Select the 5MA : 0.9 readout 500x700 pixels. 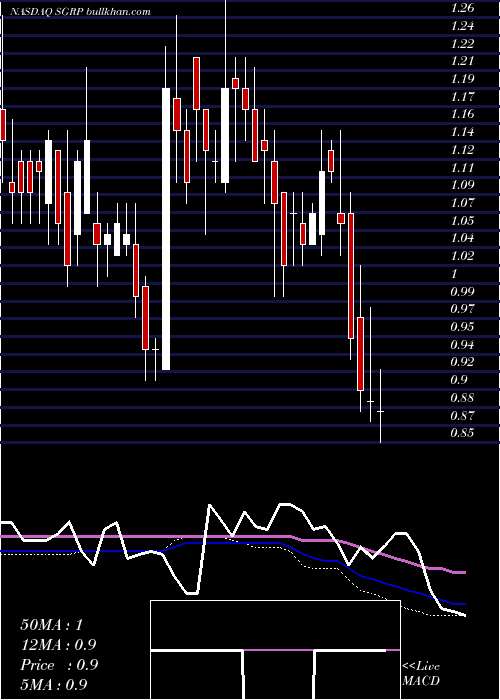pyautogui.click(x=54, y=685)
